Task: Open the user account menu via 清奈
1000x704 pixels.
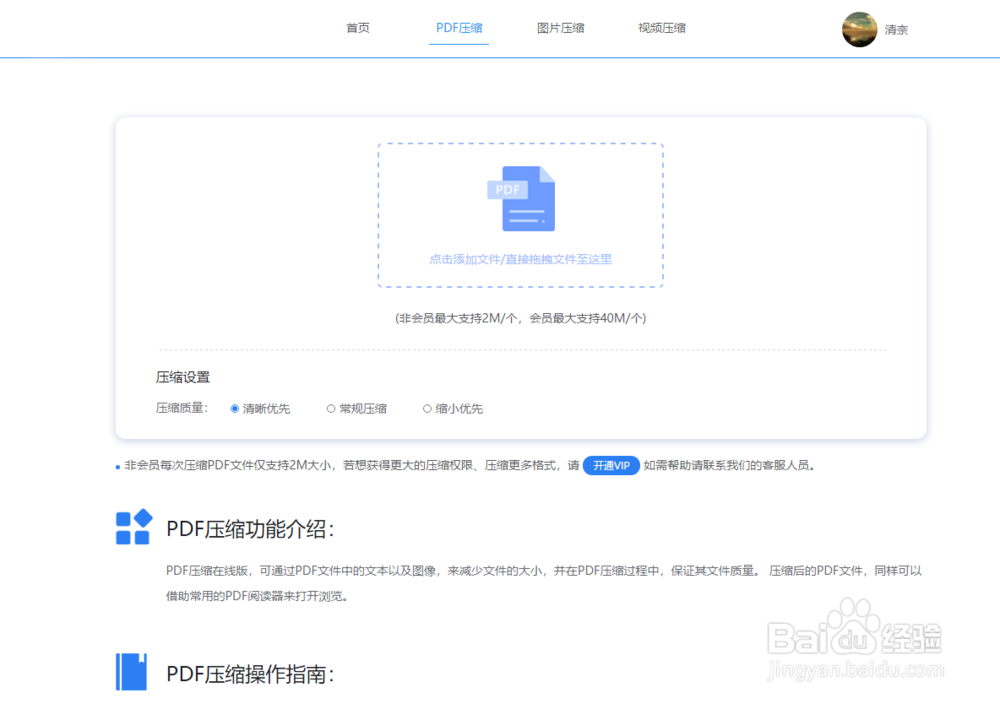Action: (x=895, y=30)
